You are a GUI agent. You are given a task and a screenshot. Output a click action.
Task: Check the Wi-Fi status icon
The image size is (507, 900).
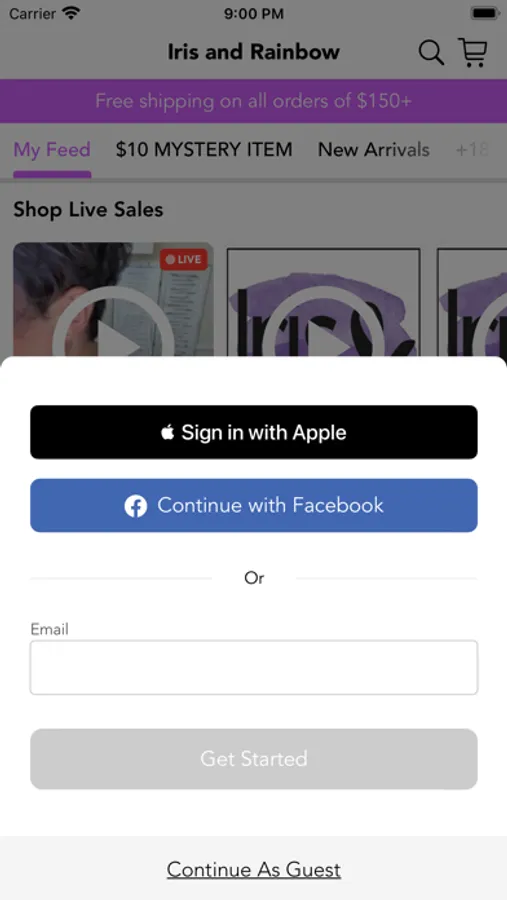71,13
